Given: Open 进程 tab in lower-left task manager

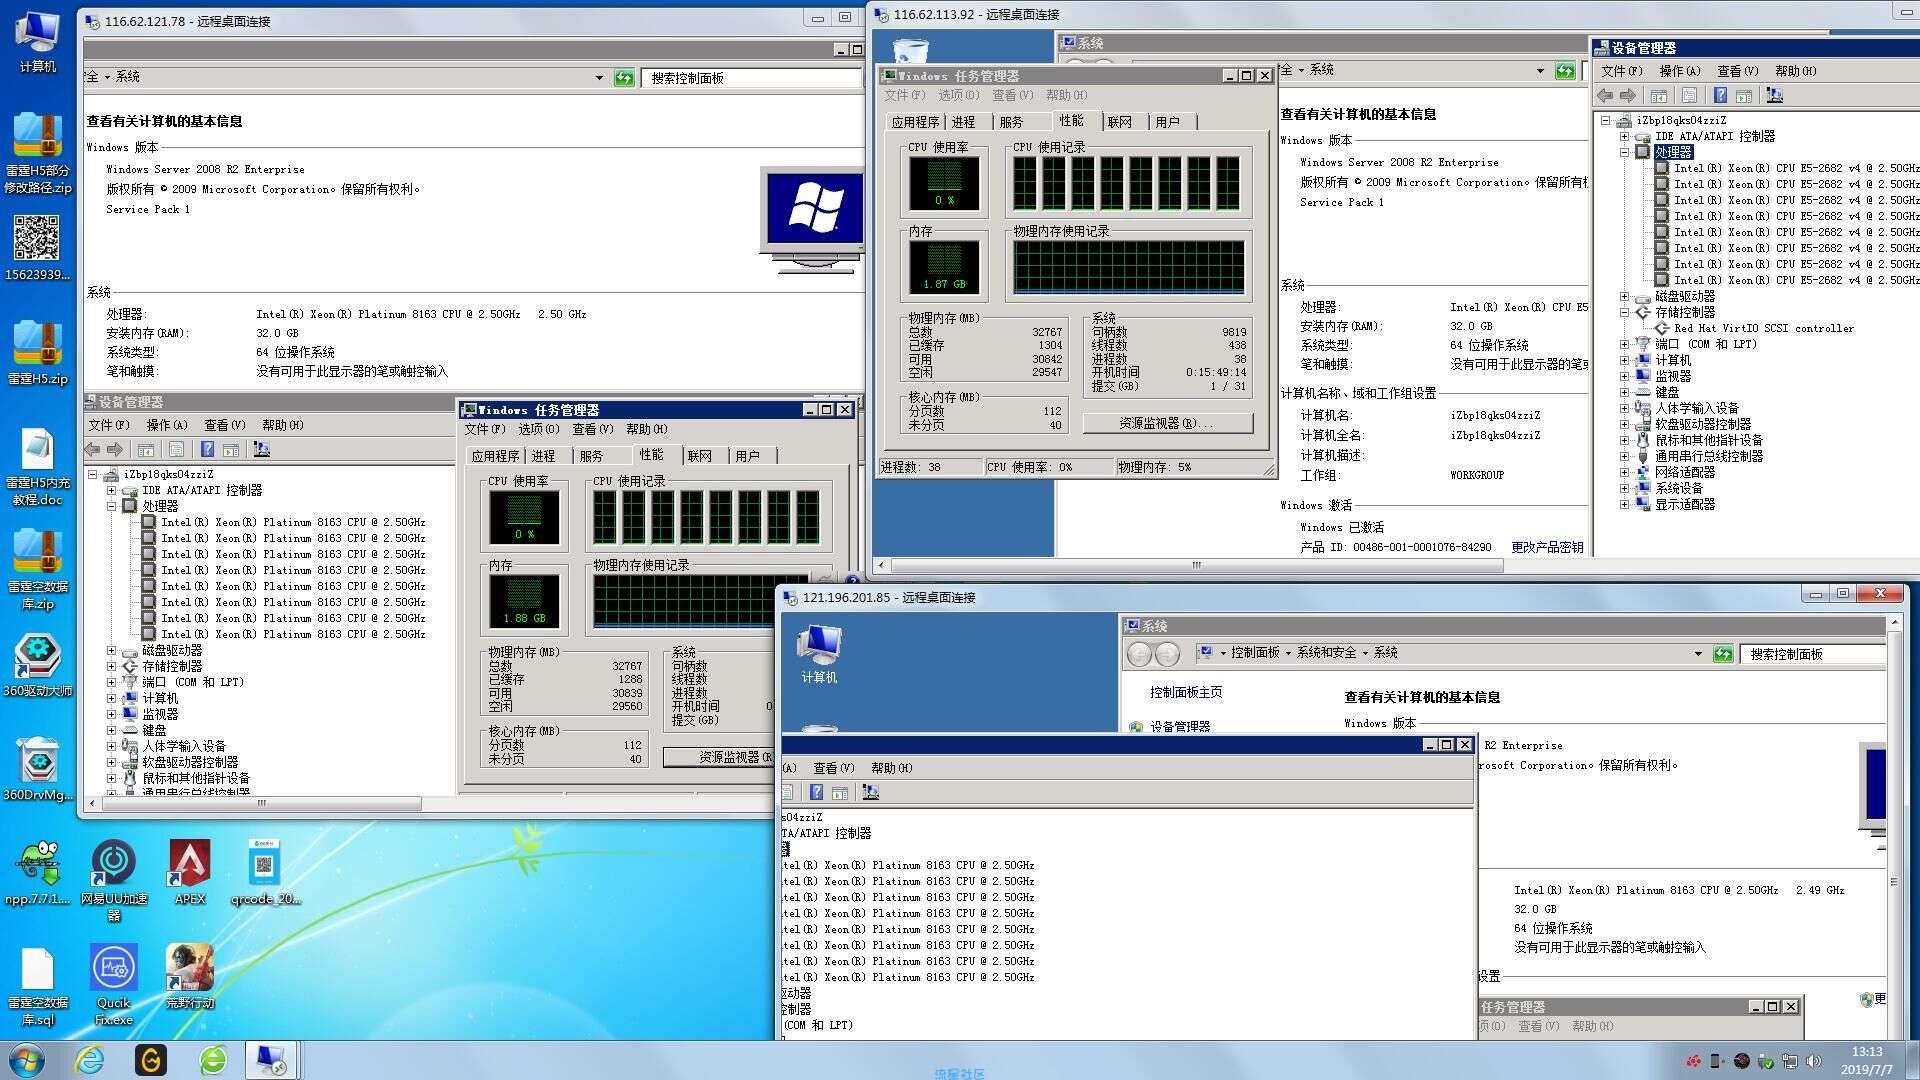Looking at the screenshot, I should (x=543, y=456).
